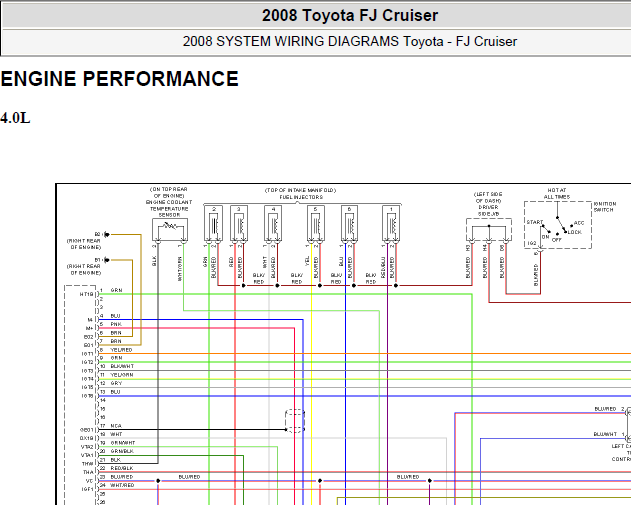Viewport: 631px width, 505px height.
Task: Click the "WHT/RED" wire label at pin 24
Action: point(122,485)
